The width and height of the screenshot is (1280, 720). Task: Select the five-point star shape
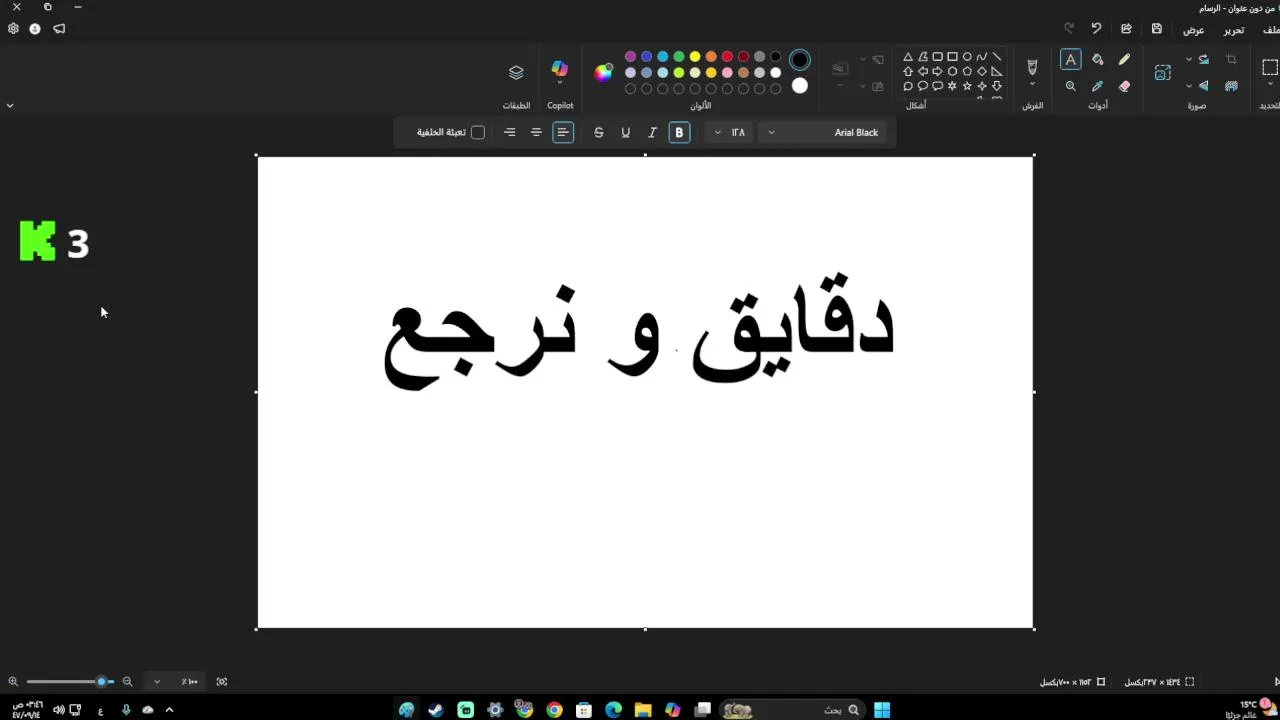[x=967, y=86]
